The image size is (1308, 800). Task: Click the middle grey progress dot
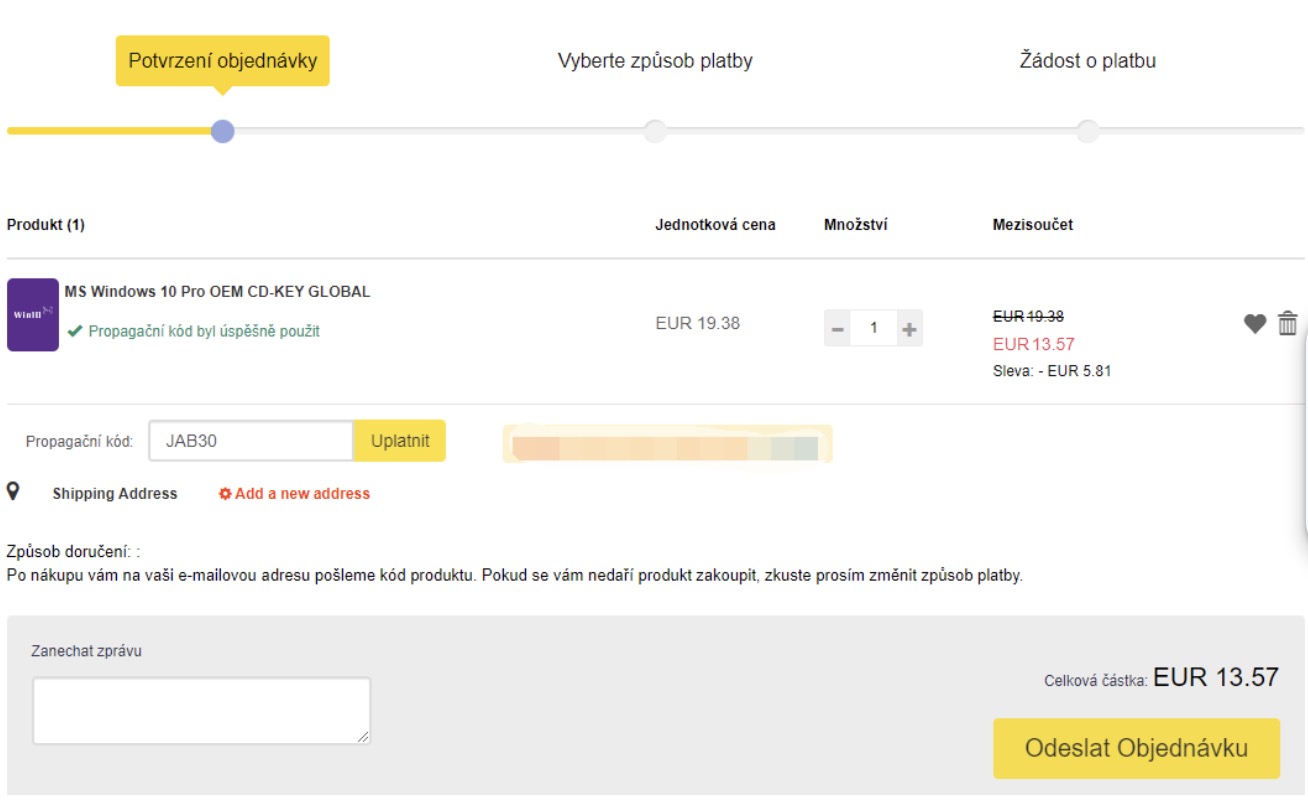click(655, 131)
